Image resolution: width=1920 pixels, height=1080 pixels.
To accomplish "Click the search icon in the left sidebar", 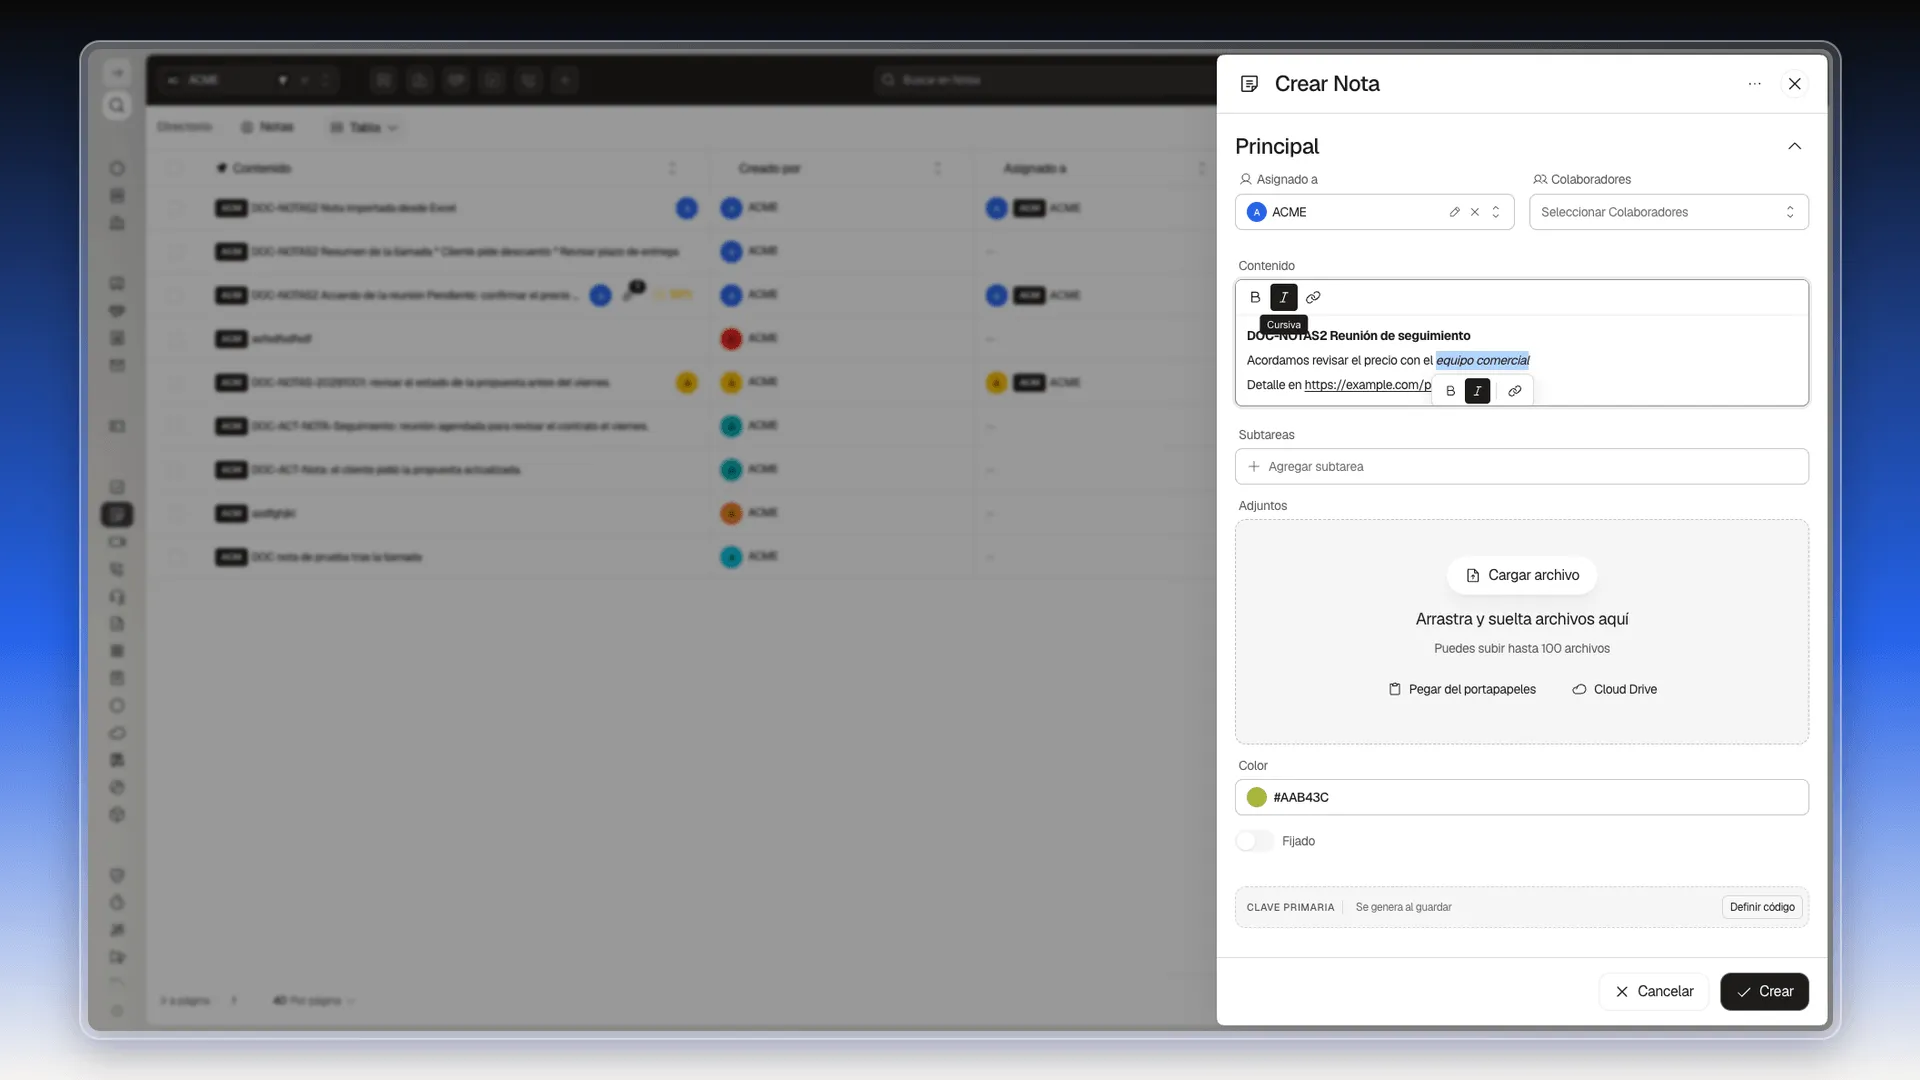I will pos(117,106).
